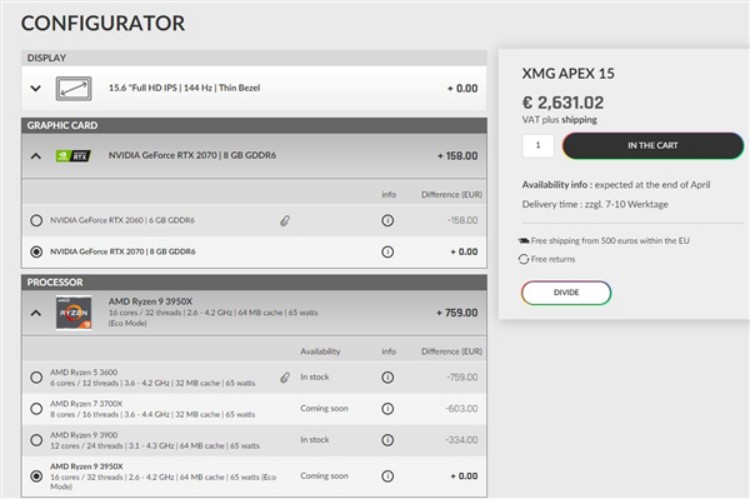The image size is (750, 499).
Task: Collapse the Processor section chevron
Action: [35, 313]
